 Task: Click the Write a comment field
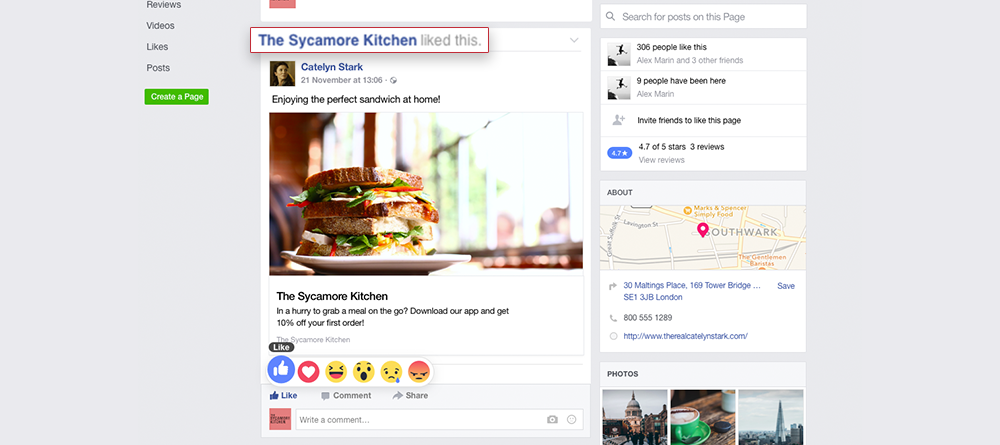[439, 419]
